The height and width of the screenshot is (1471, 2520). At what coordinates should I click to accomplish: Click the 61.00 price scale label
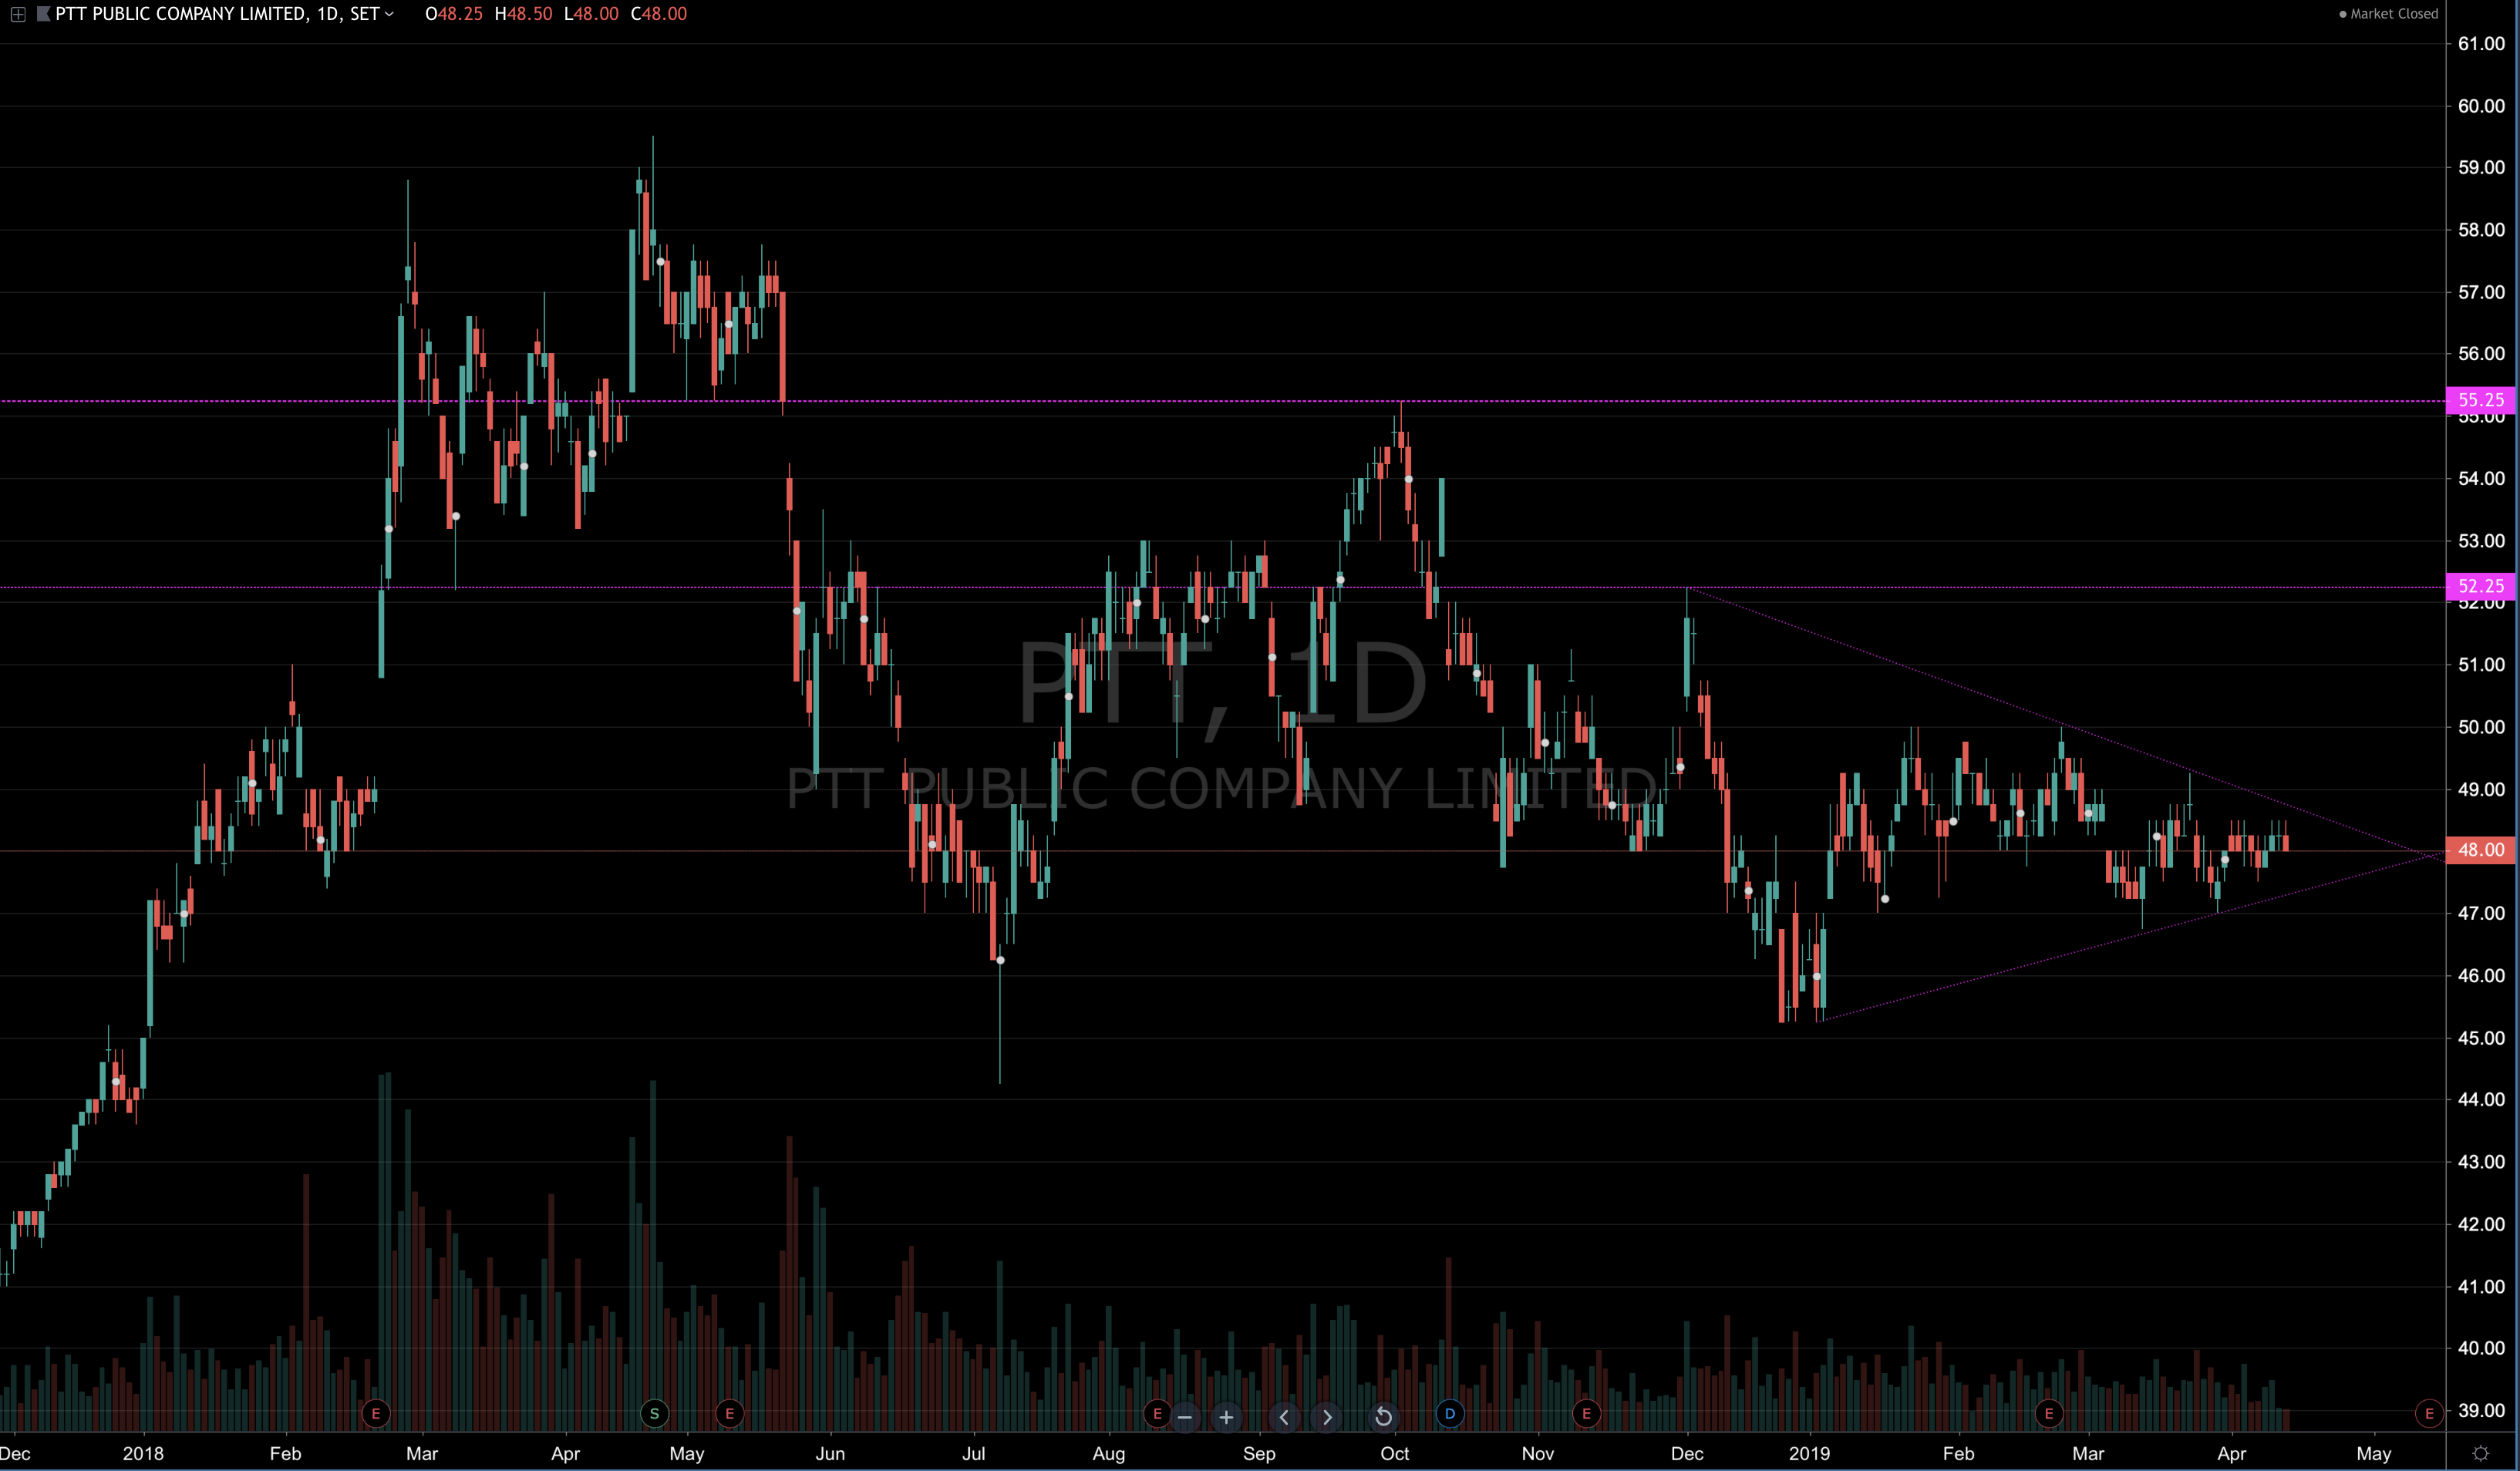2481,44
